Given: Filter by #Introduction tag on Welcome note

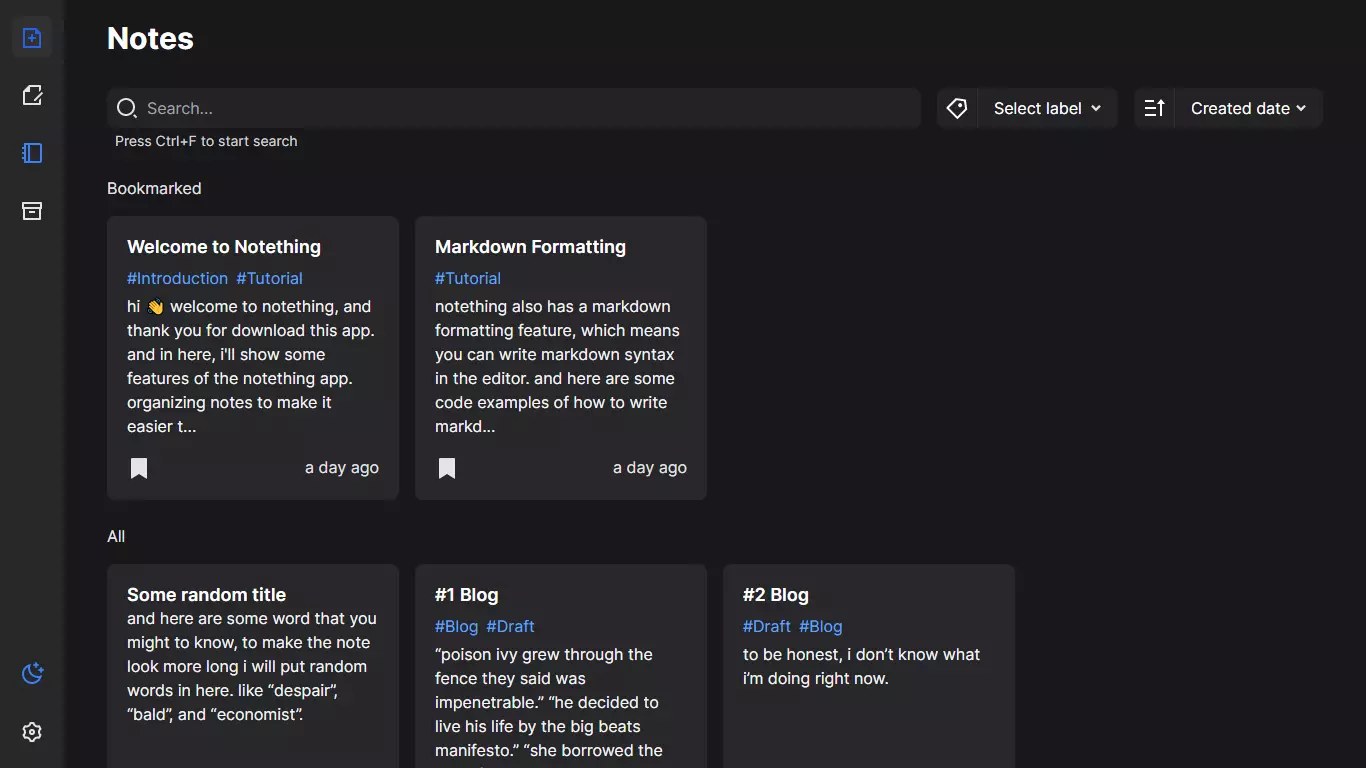Looking at the screenshot, I should click(x=177, y=278).
